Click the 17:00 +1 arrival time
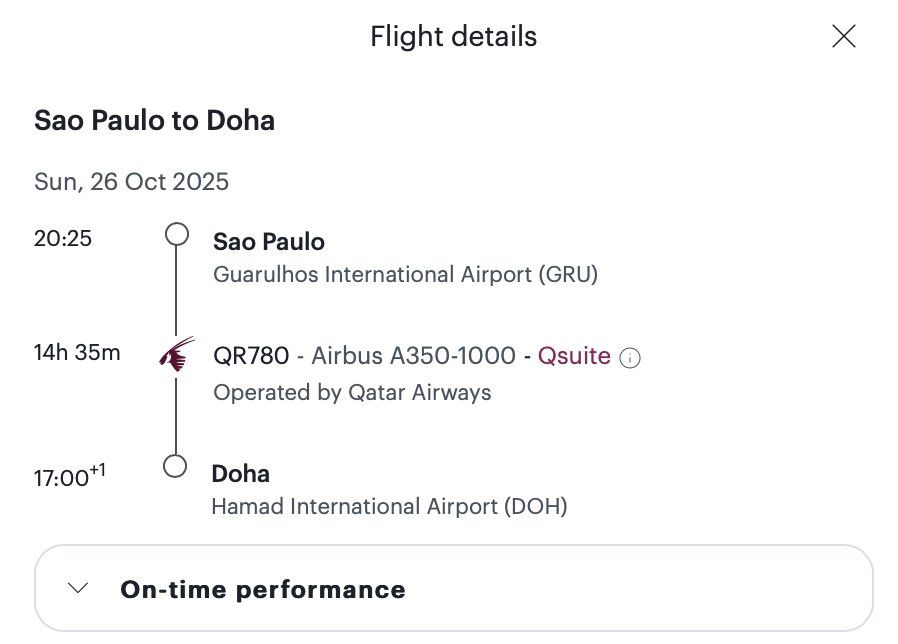The height and width of the screenshot is (644, 898). pyautogui.click(x=69, y=476)
